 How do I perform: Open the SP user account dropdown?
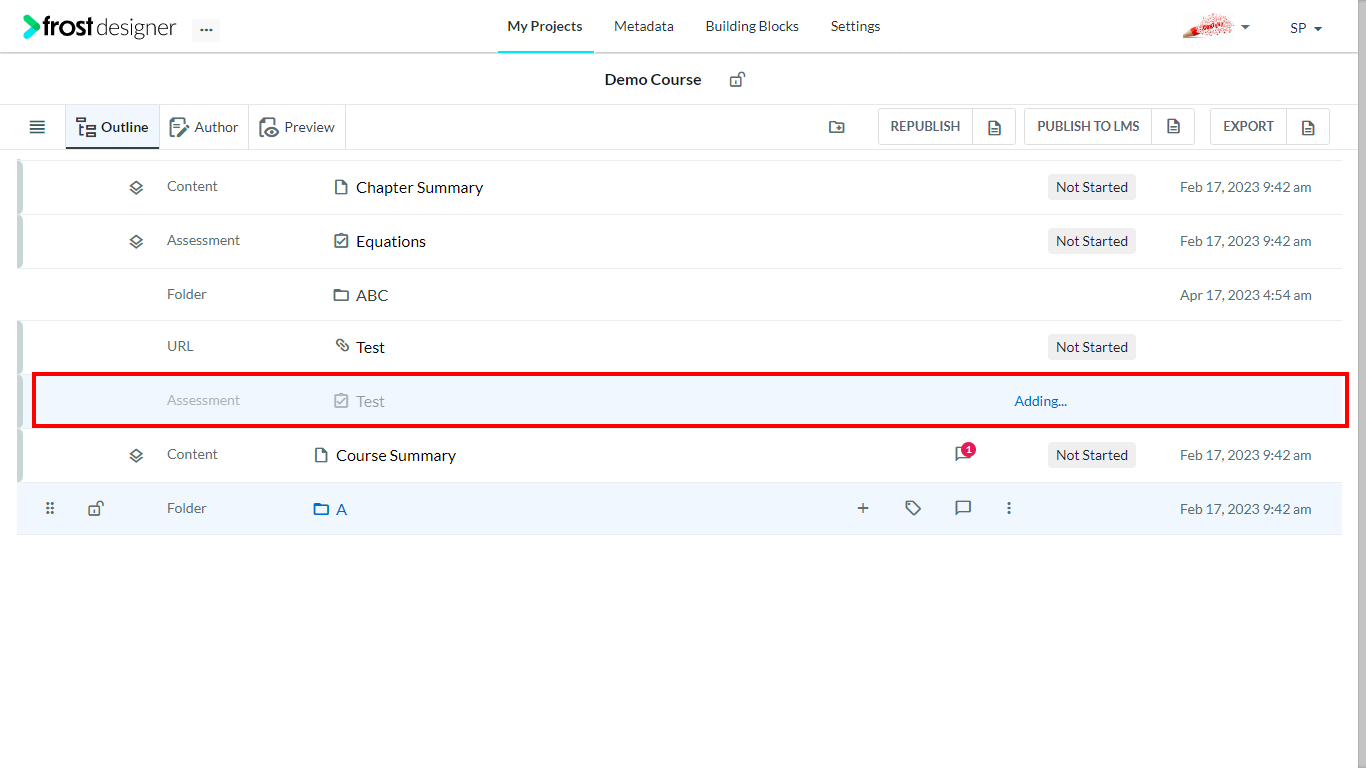click(1306, 28)
